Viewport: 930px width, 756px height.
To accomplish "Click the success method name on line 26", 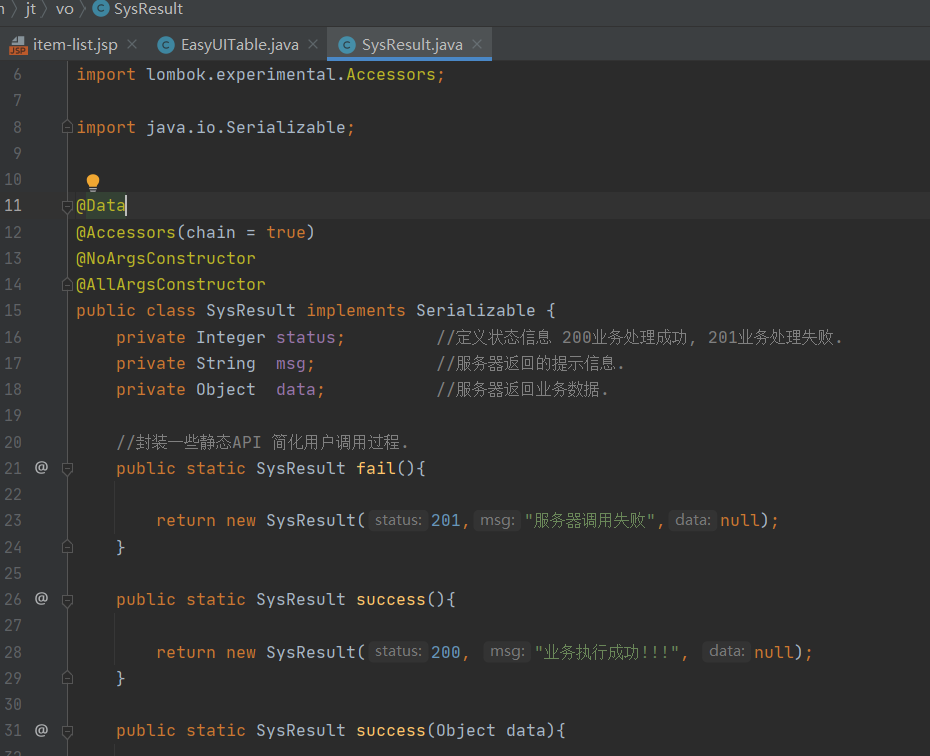I will point(391,599).
